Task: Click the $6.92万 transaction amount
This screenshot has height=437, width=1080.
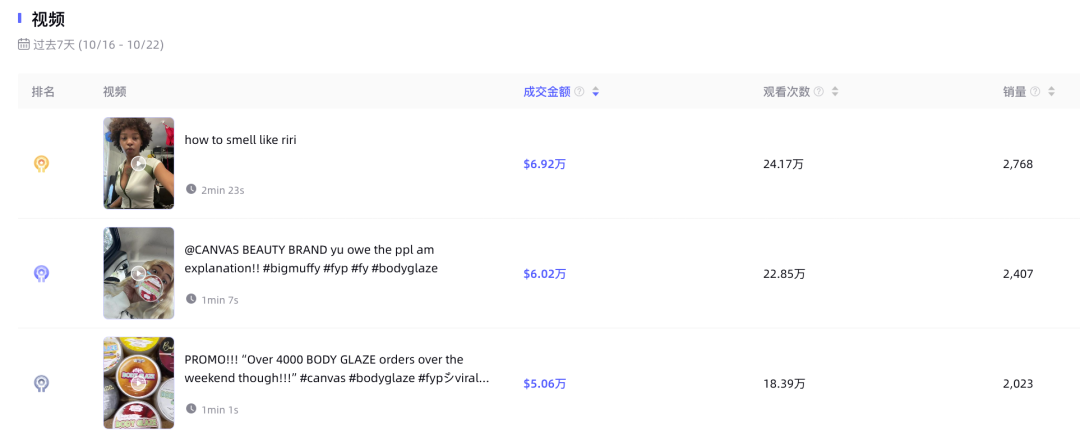Action: [544, 164]
